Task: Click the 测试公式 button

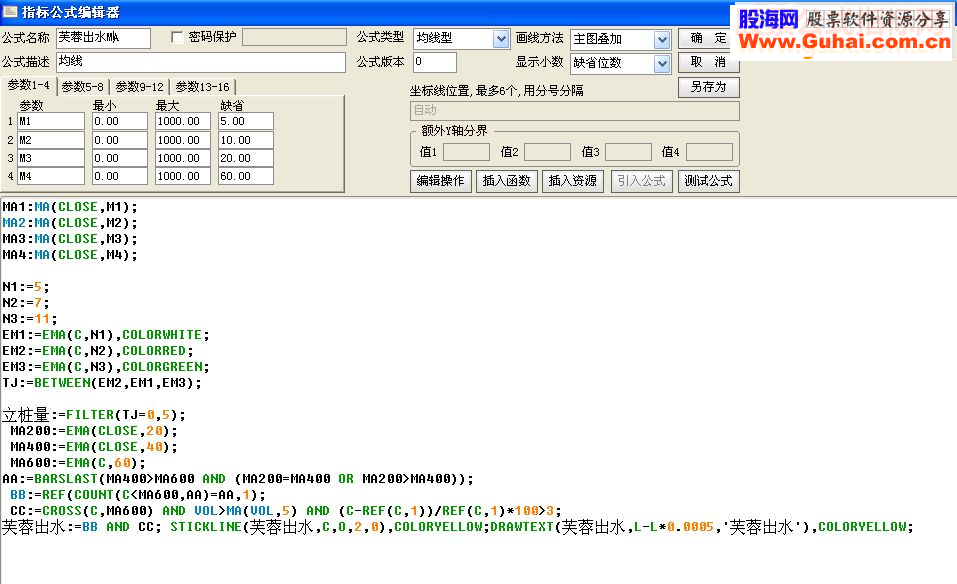Action: point(708,181)
